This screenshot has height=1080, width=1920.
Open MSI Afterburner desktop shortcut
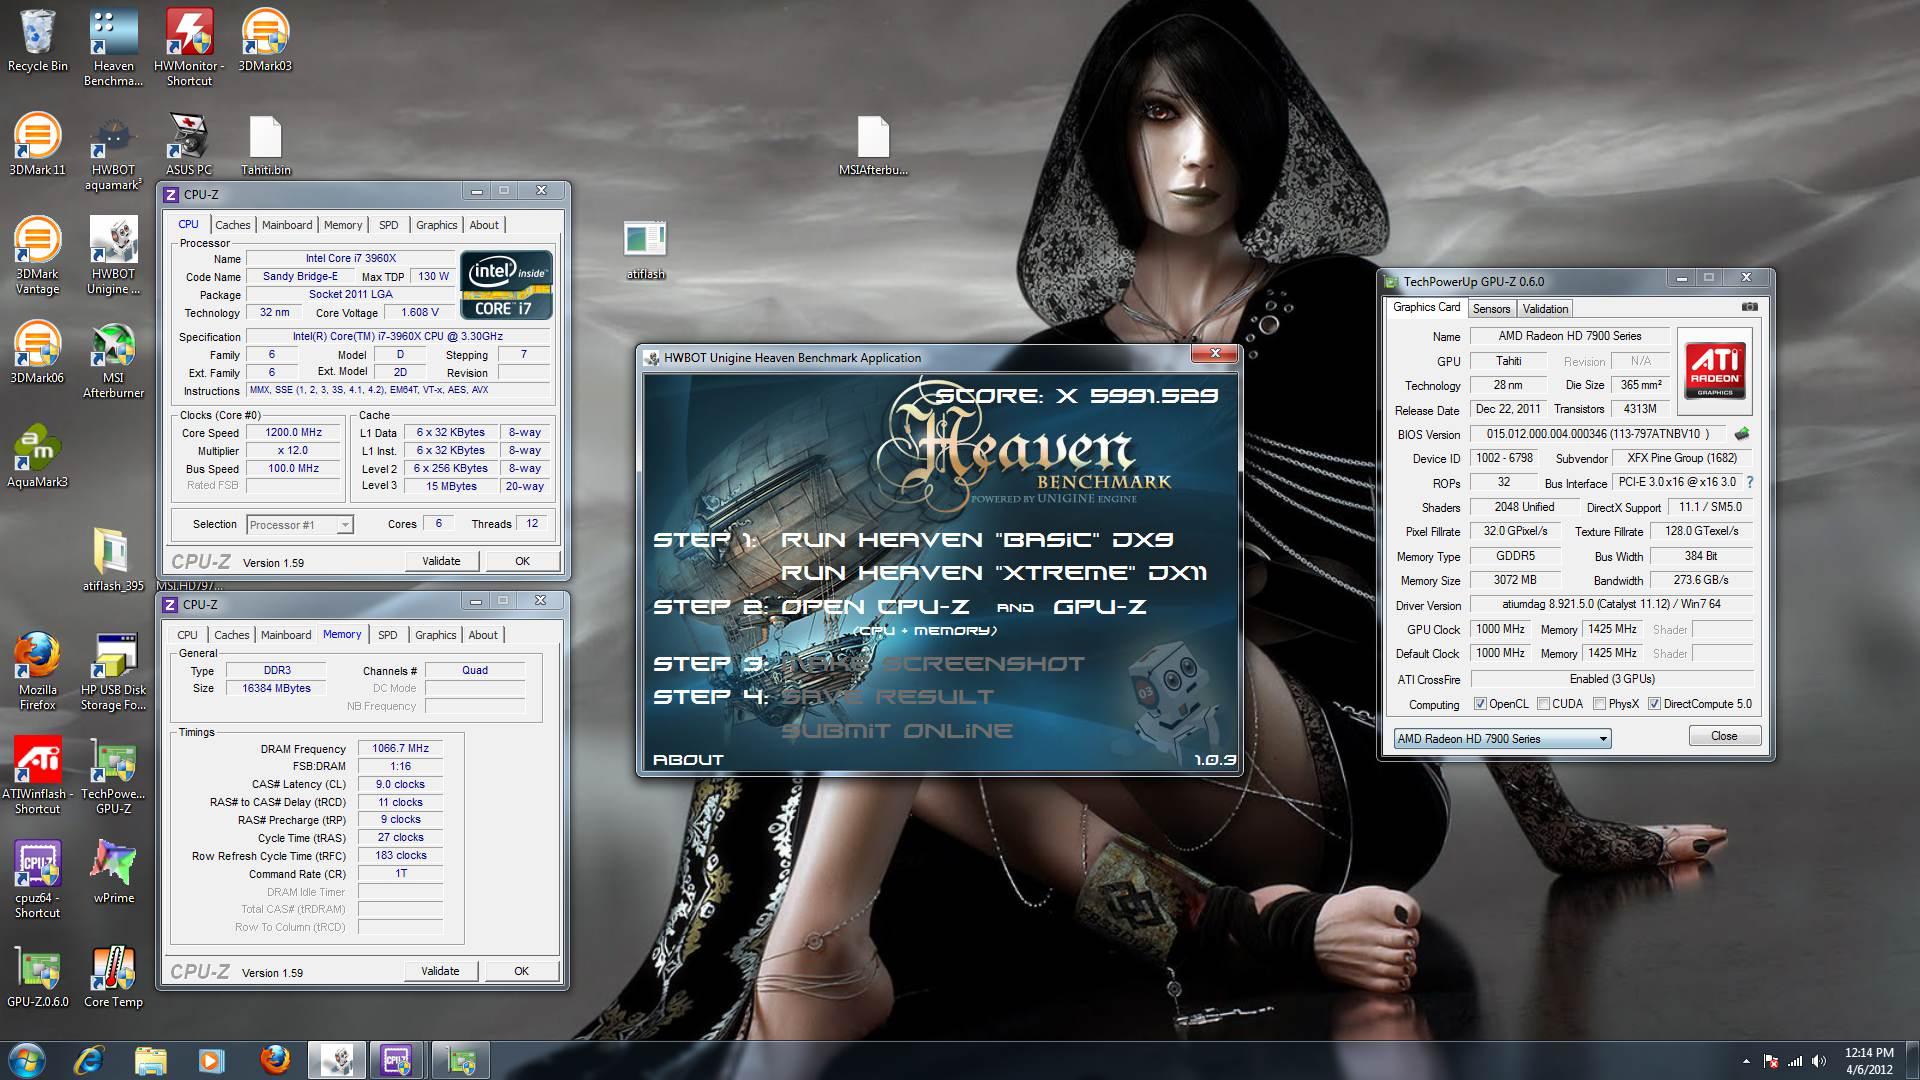click(x=113, y=360)
